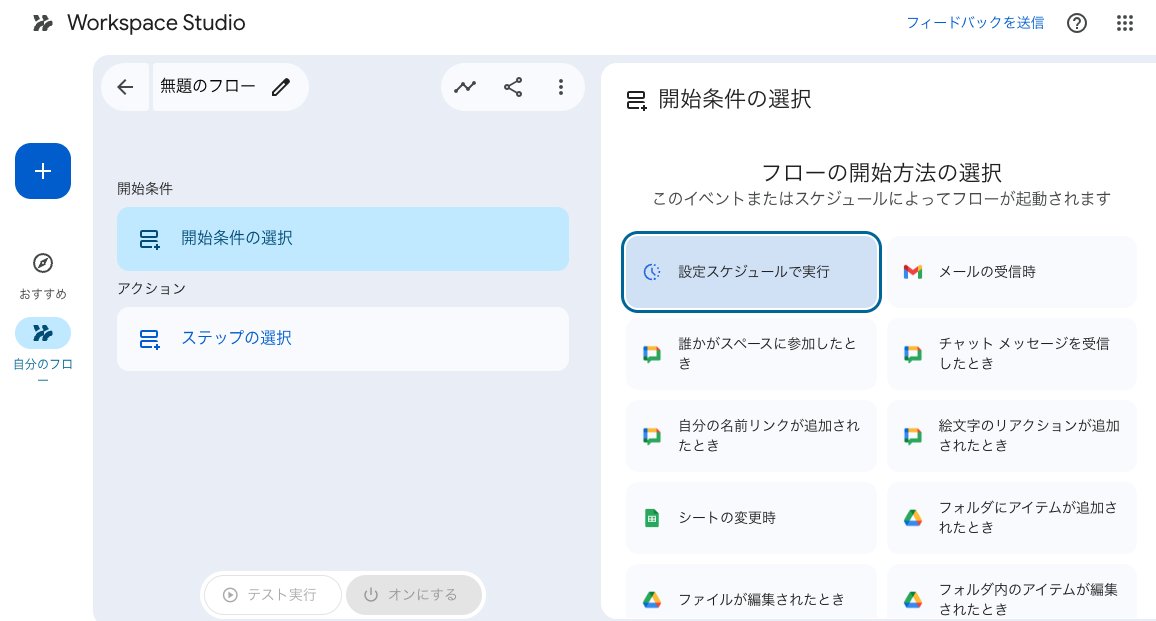Click the フローの開始方法の選択 heading
Screen dimensions: 1156x621
(x=881, y=173)
